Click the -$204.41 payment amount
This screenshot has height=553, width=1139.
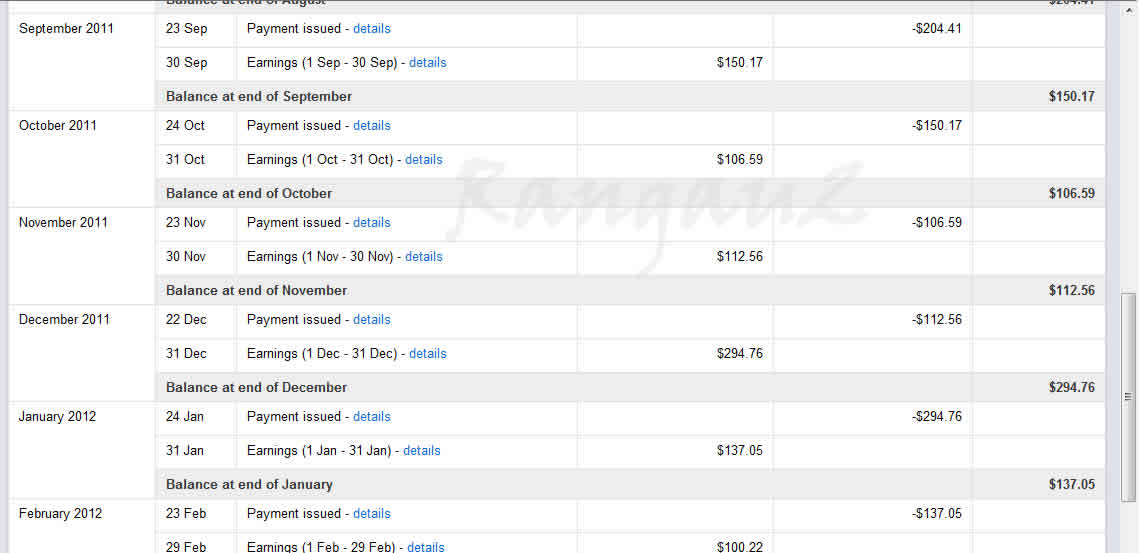click(936, 29)
